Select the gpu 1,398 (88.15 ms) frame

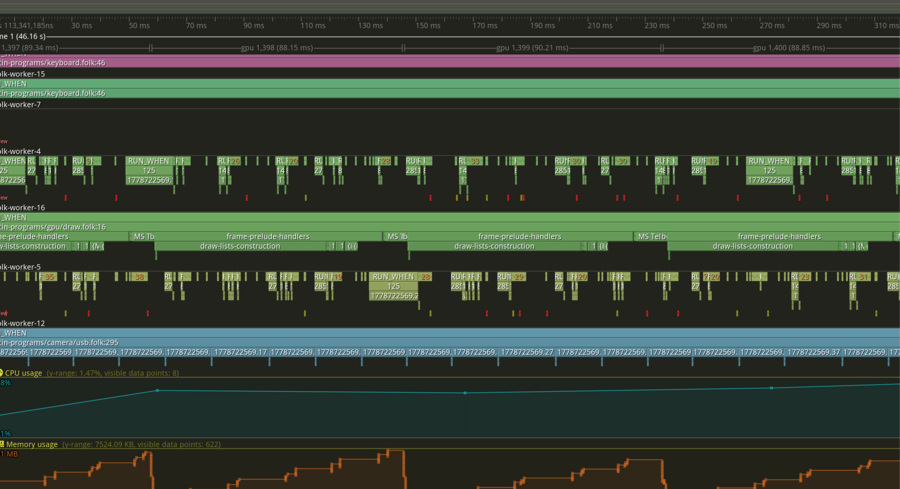277,48
